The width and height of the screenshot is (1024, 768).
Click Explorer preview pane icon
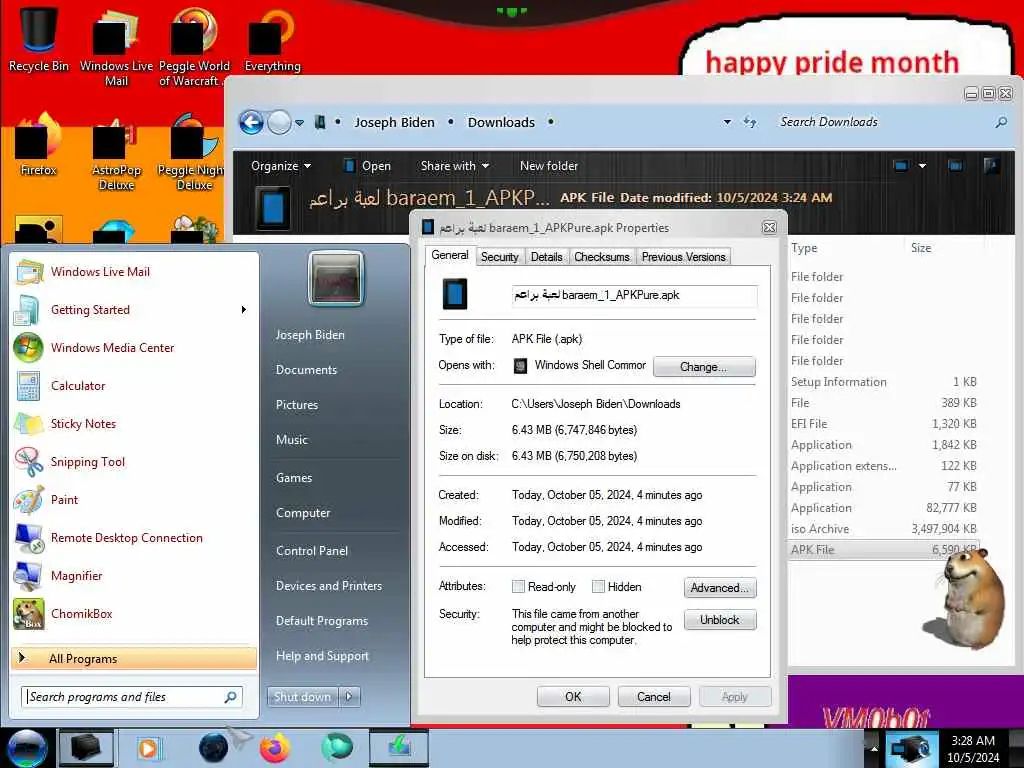pos(954,166)
